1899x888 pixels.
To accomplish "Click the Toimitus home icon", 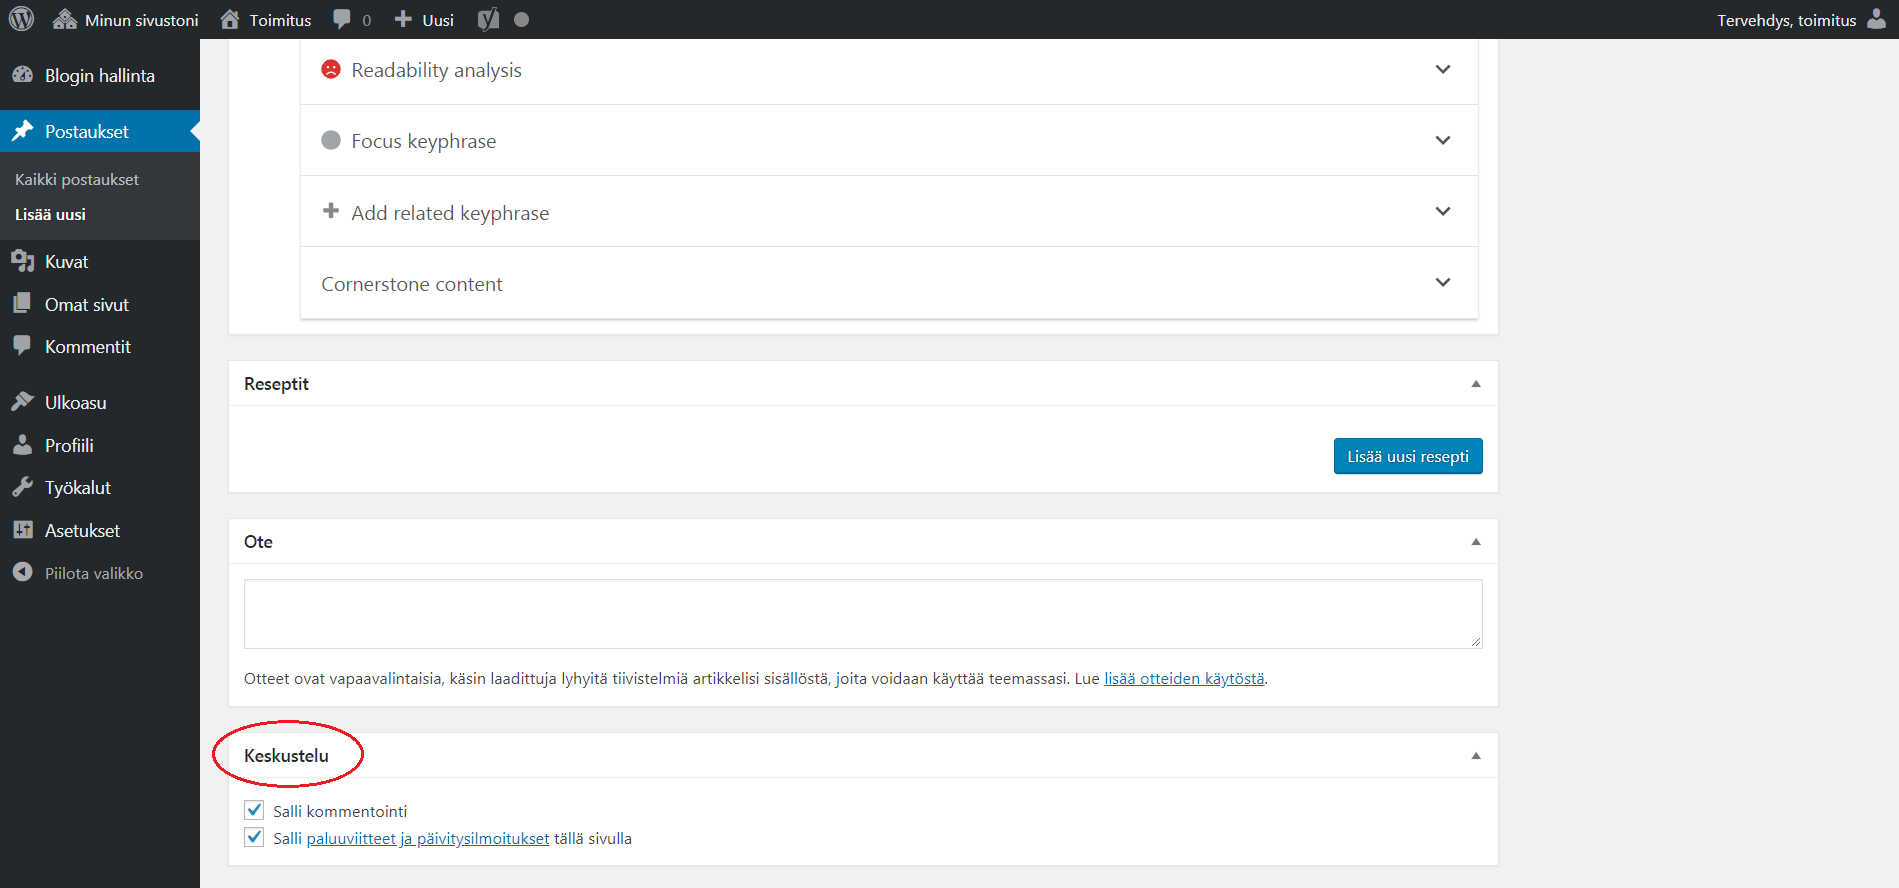I will coord(230,19).
